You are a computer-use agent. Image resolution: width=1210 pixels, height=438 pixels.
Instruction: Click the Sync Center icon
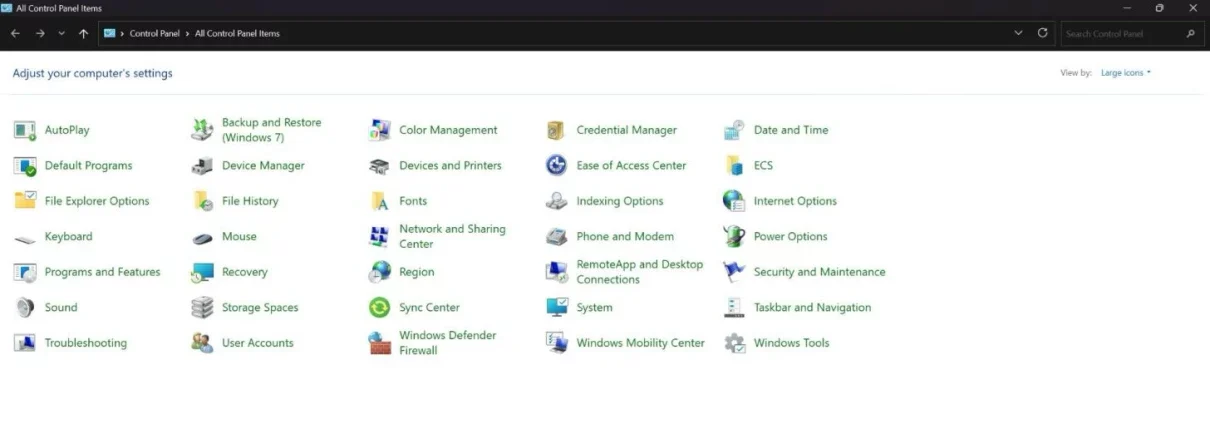click(380, 308)
